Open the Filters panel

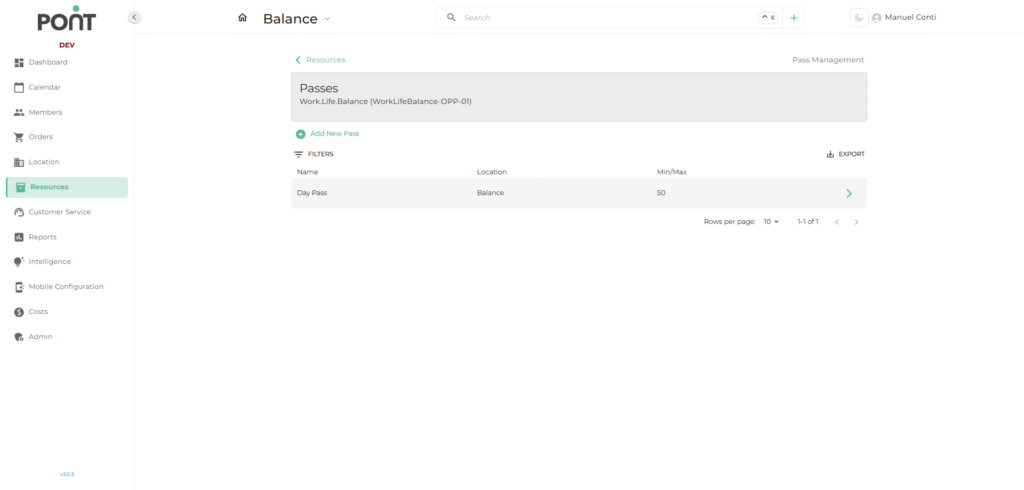(314, 154)
